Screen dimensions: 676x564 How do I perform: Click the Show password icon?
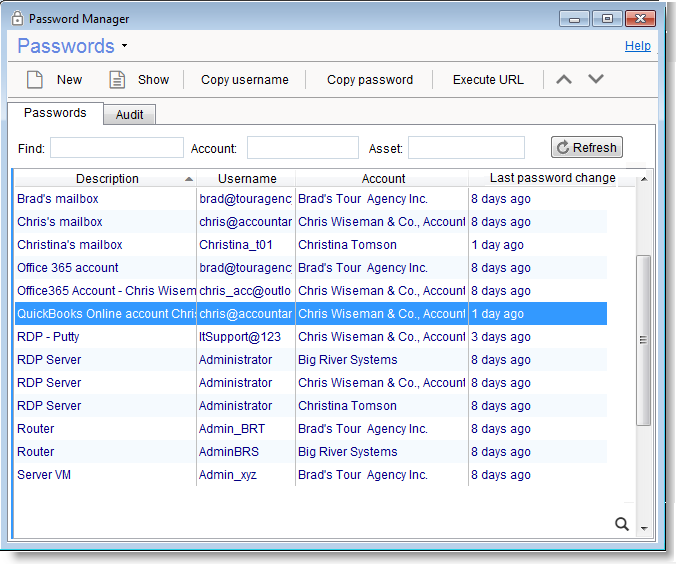(x=117, y=80)
